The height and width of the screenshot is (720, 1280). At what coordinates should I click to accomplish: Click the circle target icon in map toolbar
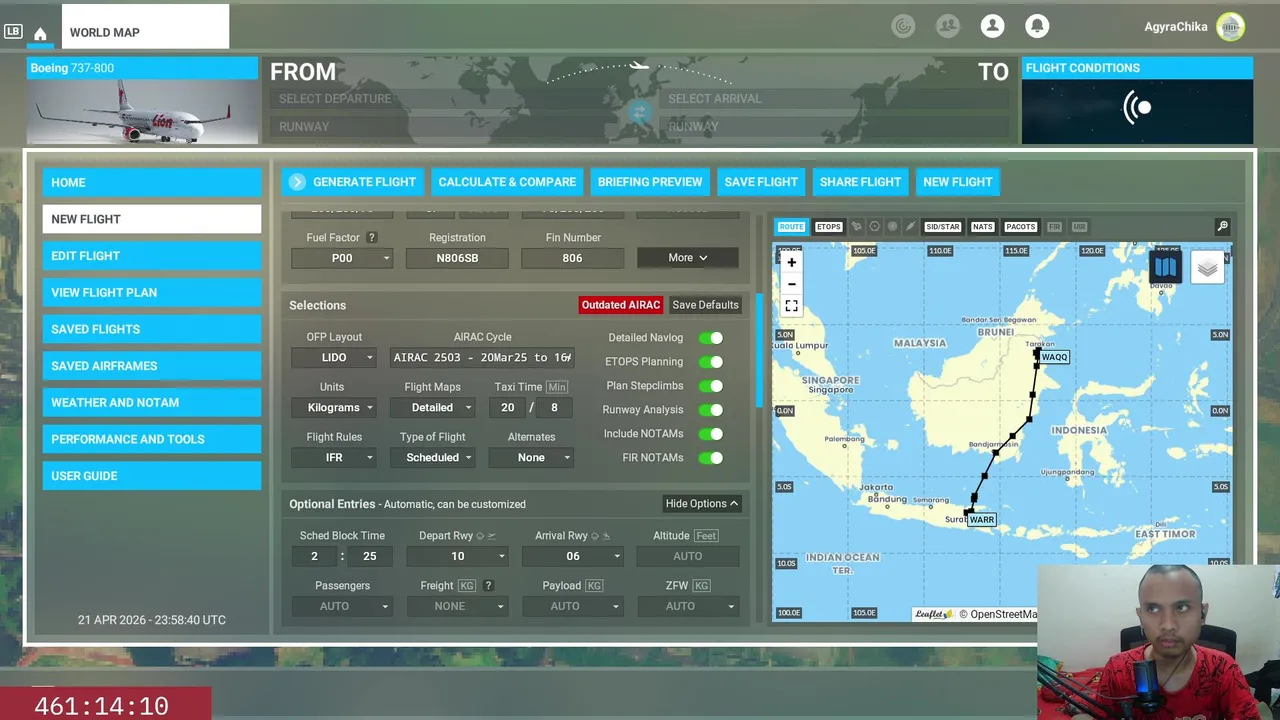pyautogui.click(x=874, y=227)
